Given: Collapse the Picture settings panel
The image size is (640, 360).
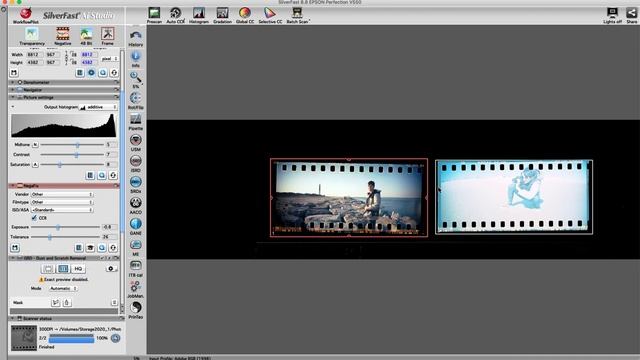Looking at the screenshot, I should [x=13, y=97].
